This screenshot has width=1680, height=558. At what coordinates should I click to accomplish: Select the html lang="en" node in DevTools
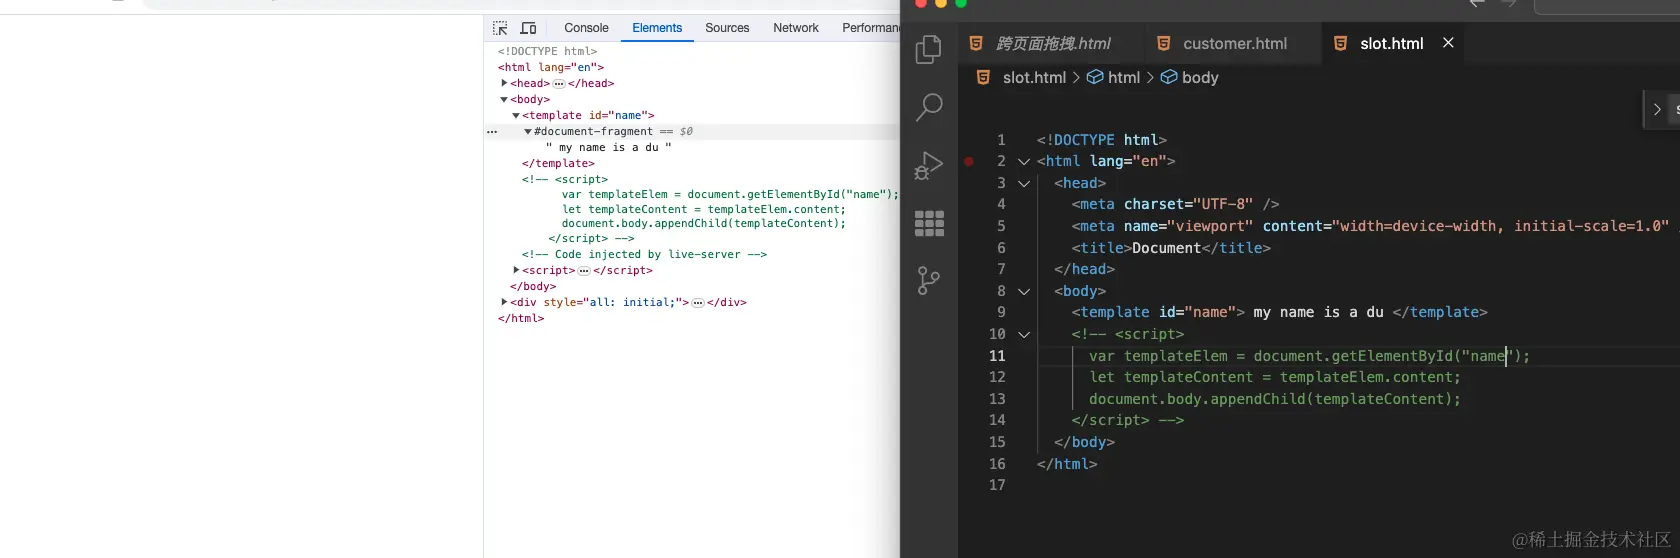coord(550,67)
